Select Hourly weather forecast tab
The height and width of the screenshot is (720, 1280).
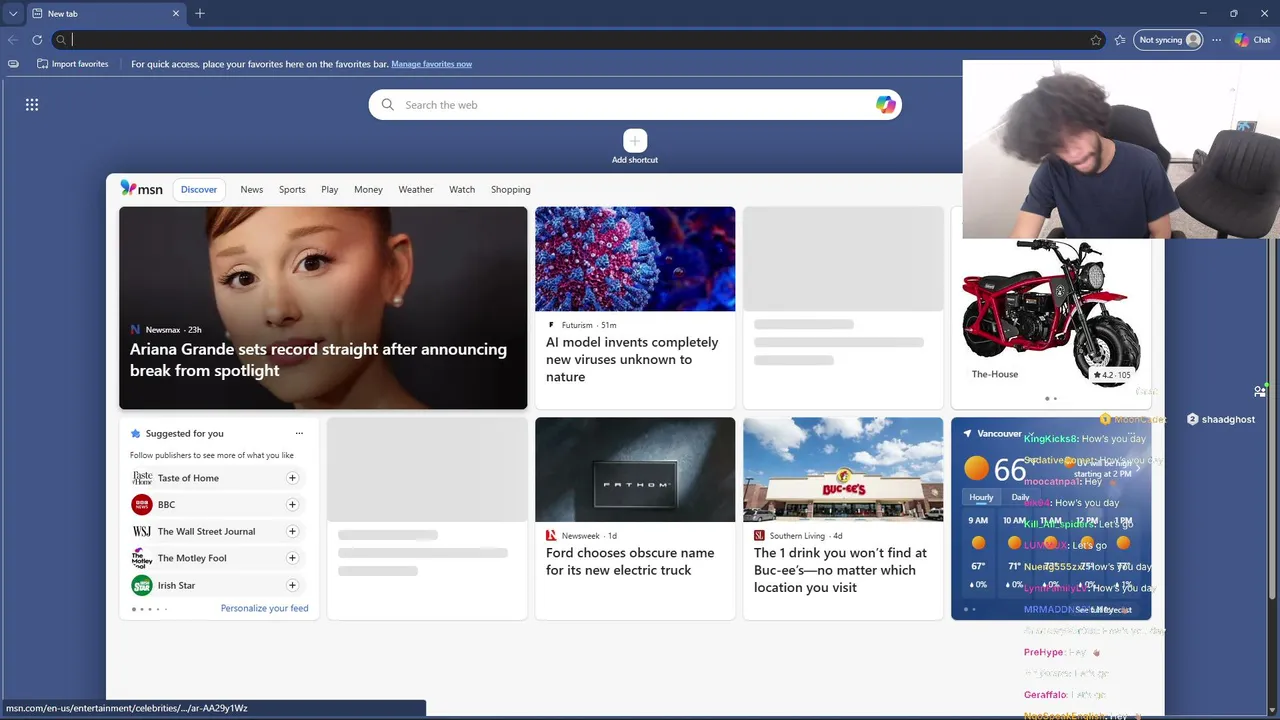point(981,497)
